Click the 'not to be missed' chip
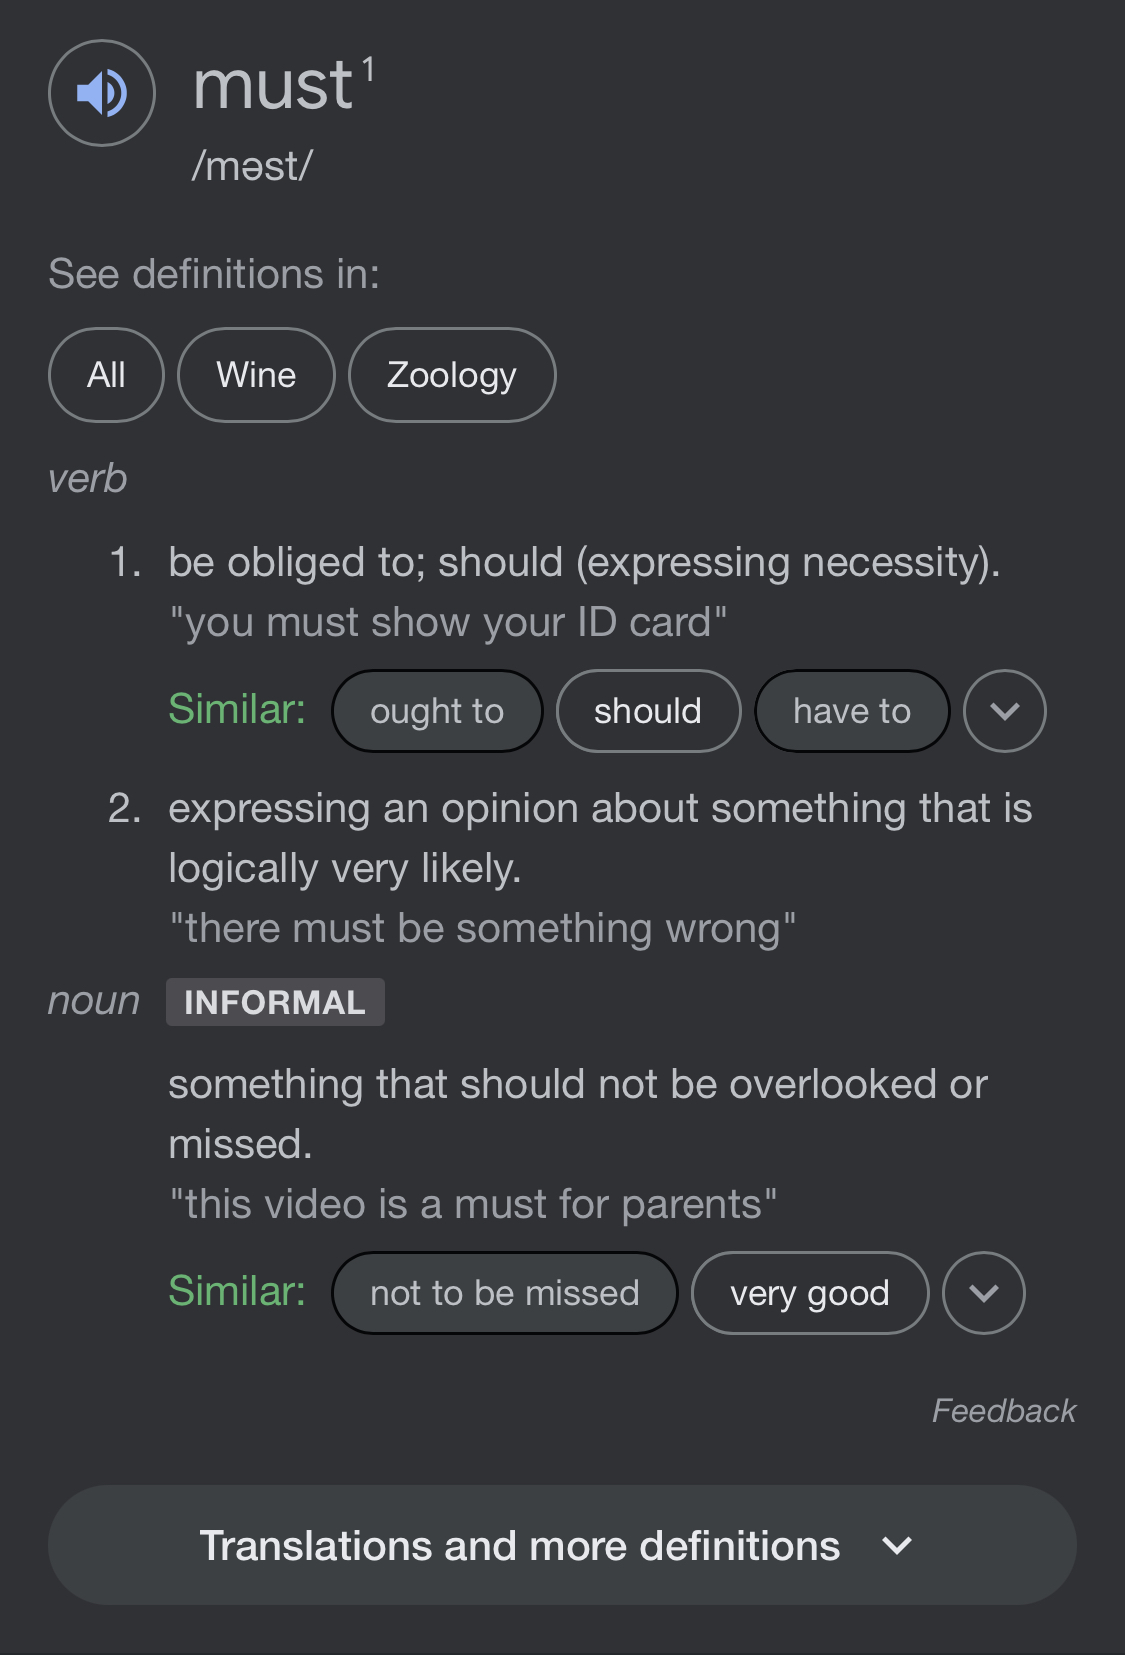This screenshot has width=1125, height=1655. [505, 1293]
